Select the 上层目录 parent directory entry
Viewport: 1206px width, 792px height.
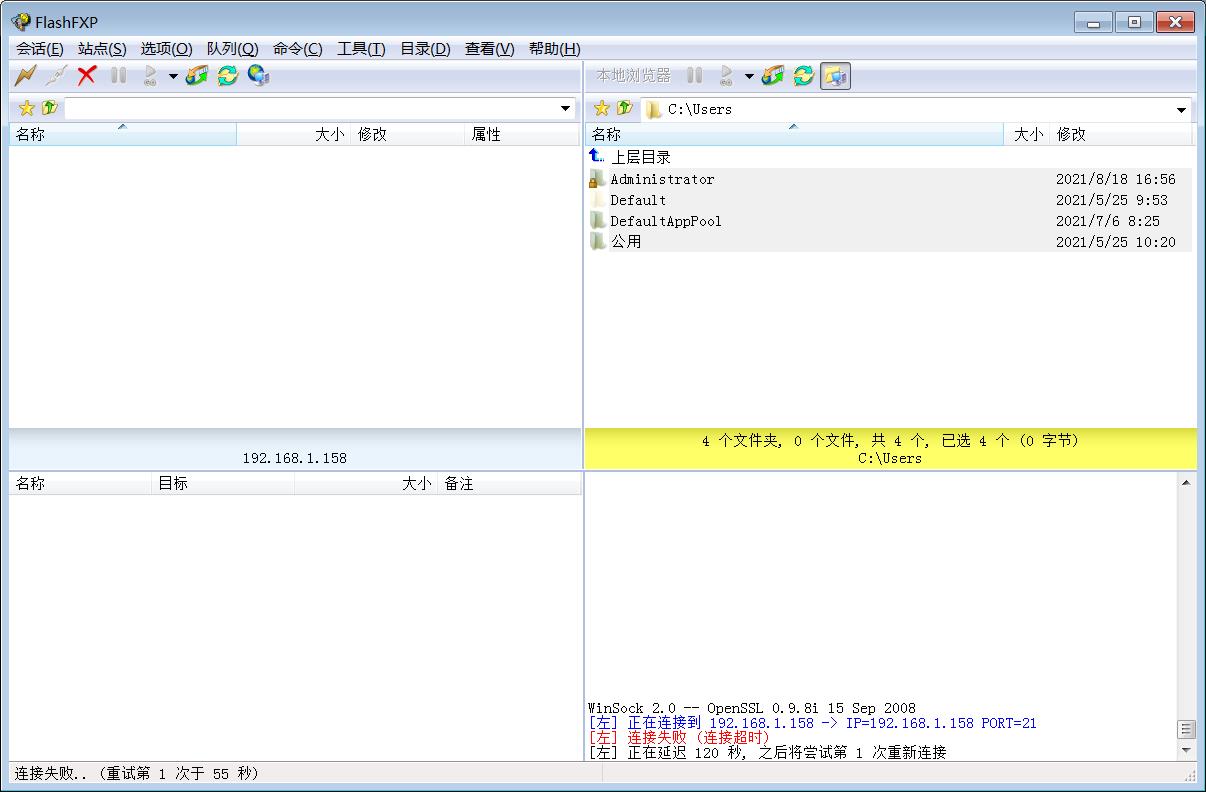point(641,157)
